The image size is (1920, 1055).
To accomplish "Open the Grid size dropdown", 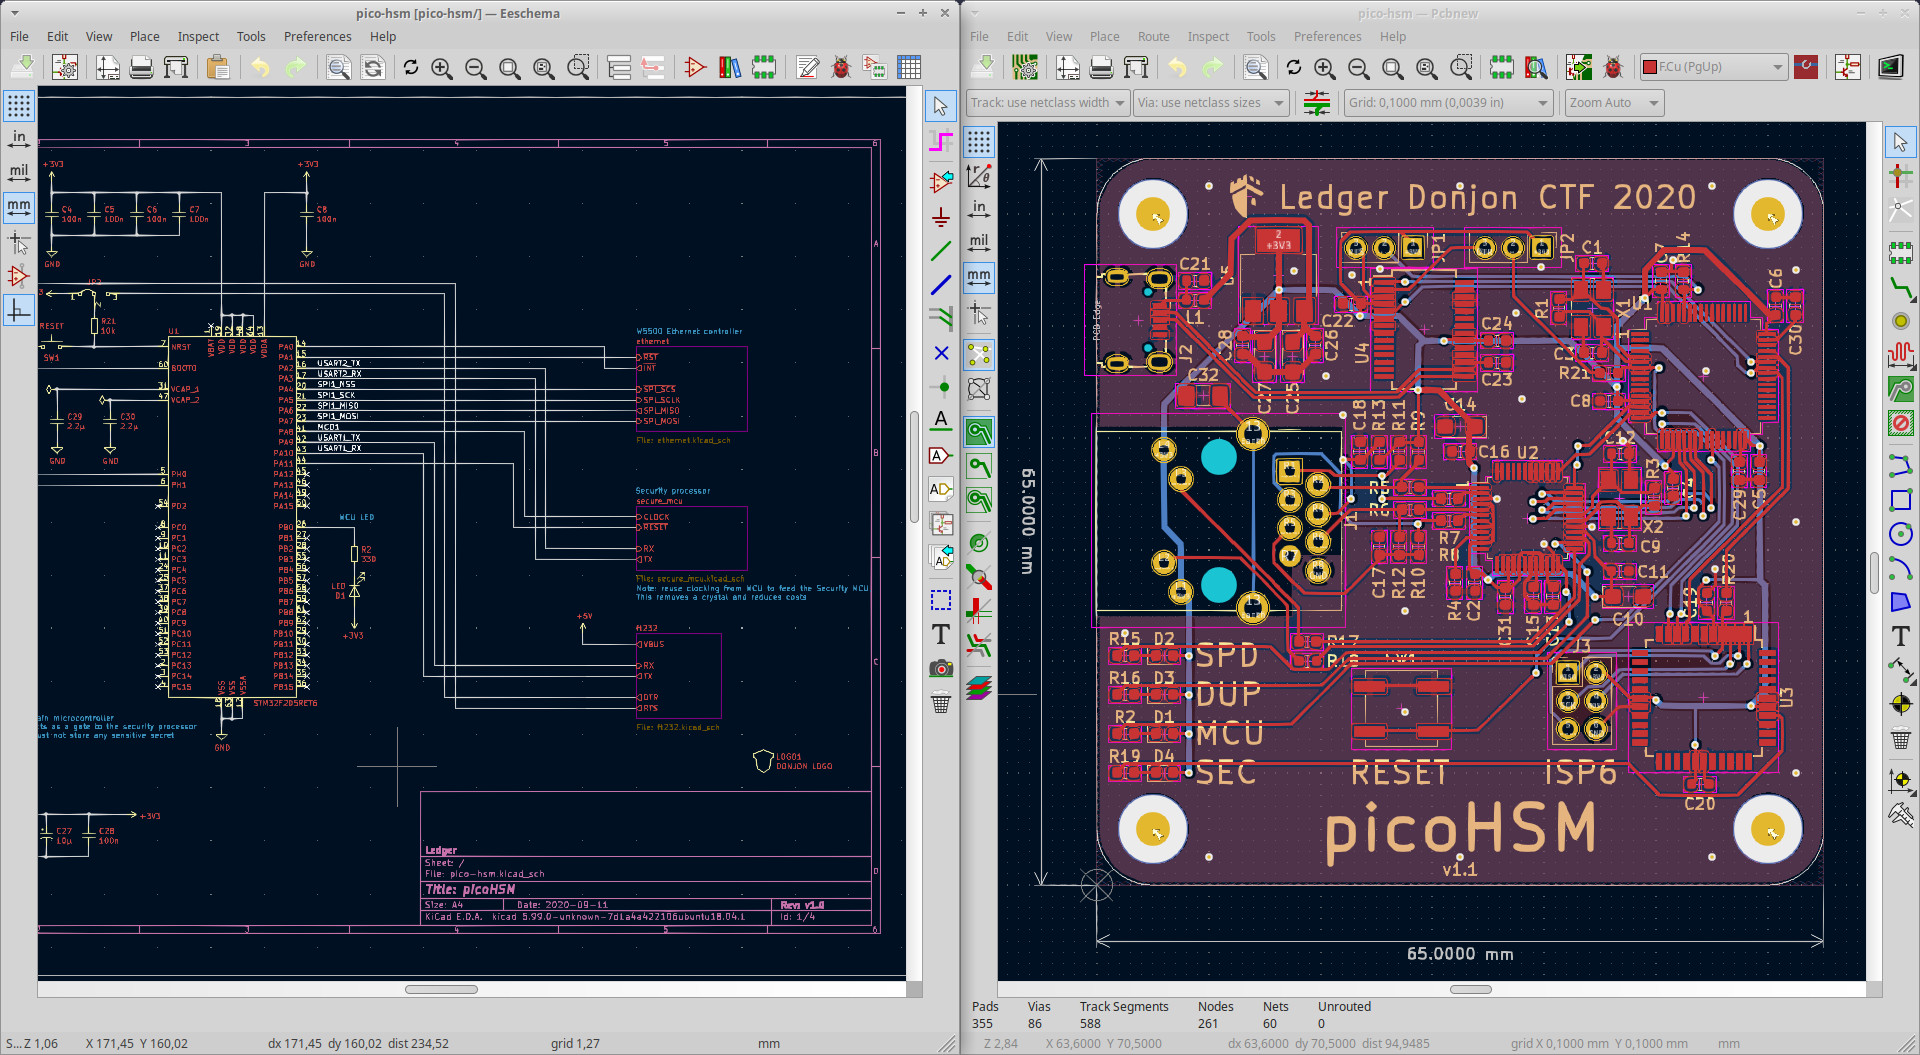I will click(1448, 103).
